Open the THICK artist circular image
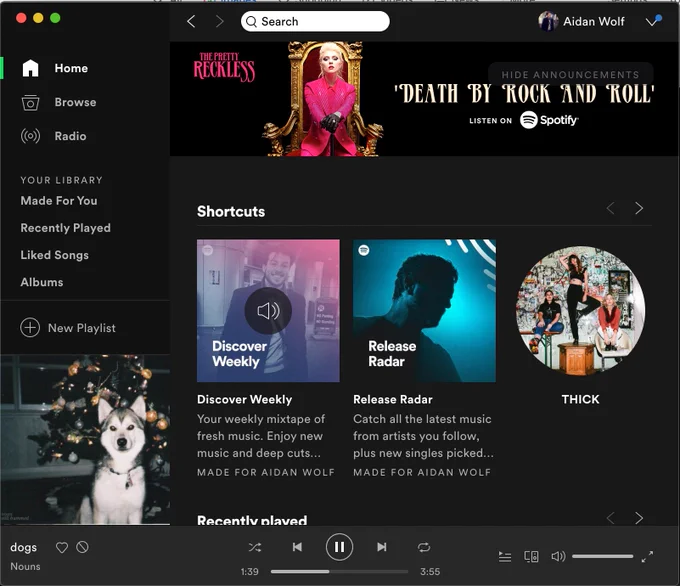The width and height of the screenshot is (680, 586). (x=580, y=311)
